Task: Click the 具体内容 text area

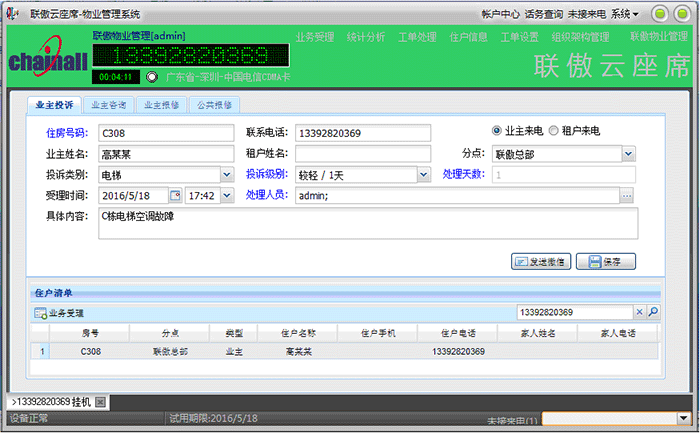Action: (367, 224)
